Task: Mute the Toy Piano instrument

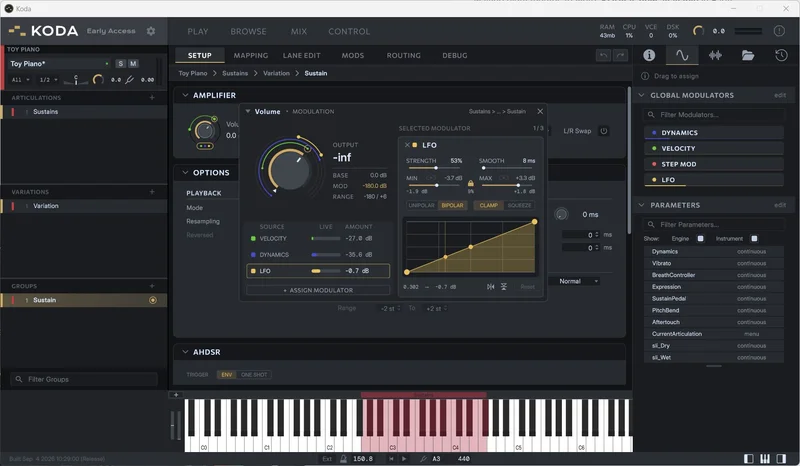Action: (x=133, y=64)
